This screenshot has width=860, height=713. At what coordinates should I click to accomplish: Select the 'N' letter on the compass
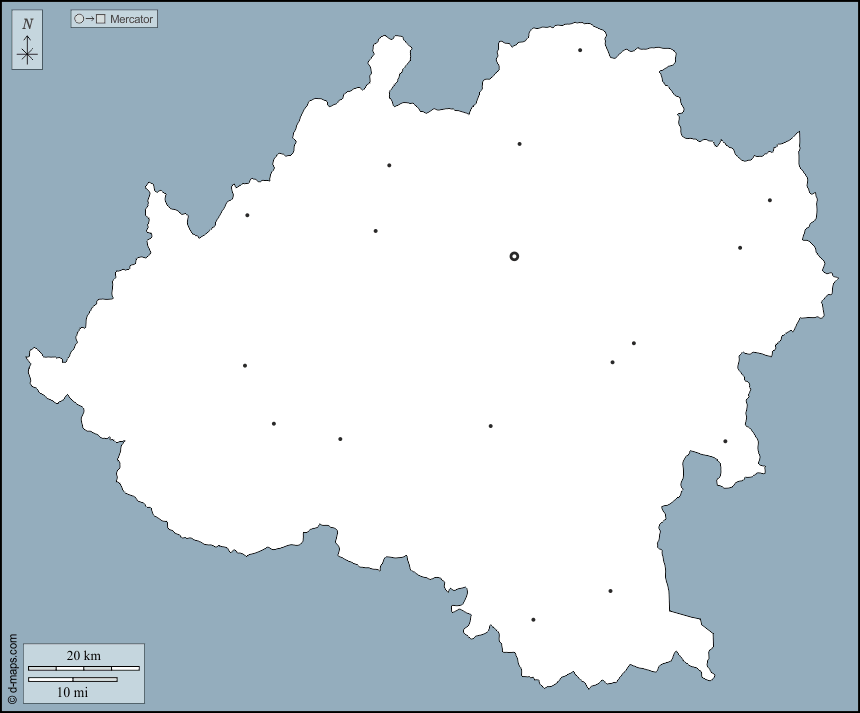tap(27, 24)
